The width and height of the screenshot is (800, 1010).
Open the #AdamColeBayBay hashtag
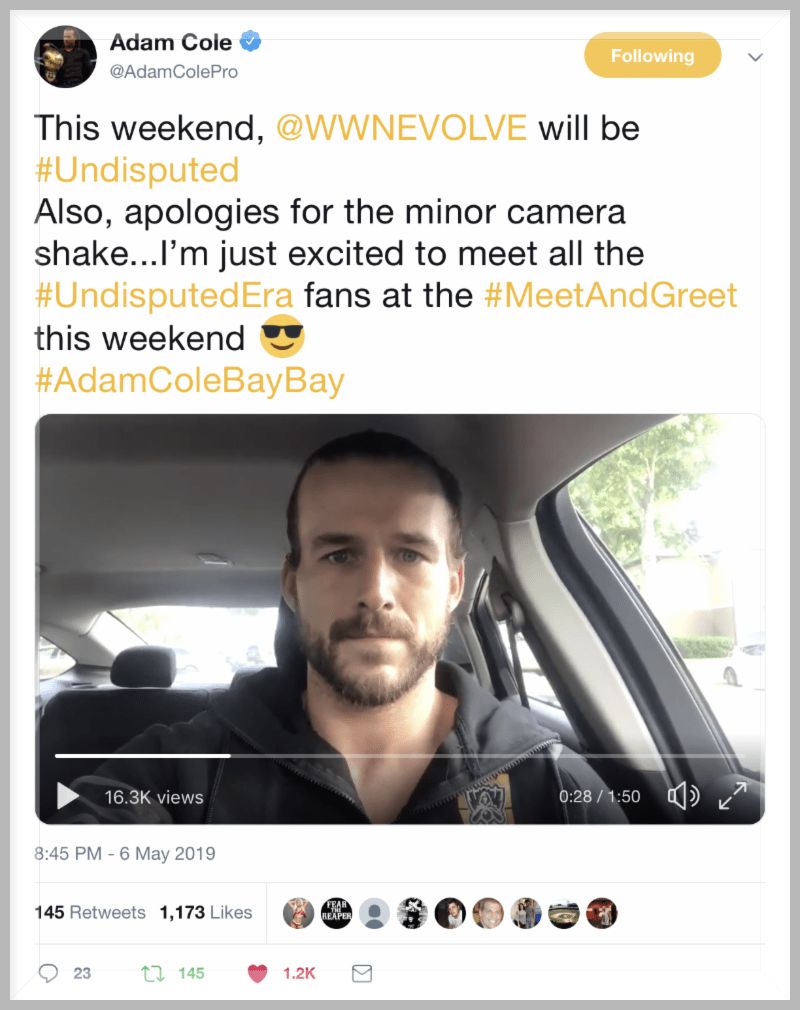tap(189, 380)
